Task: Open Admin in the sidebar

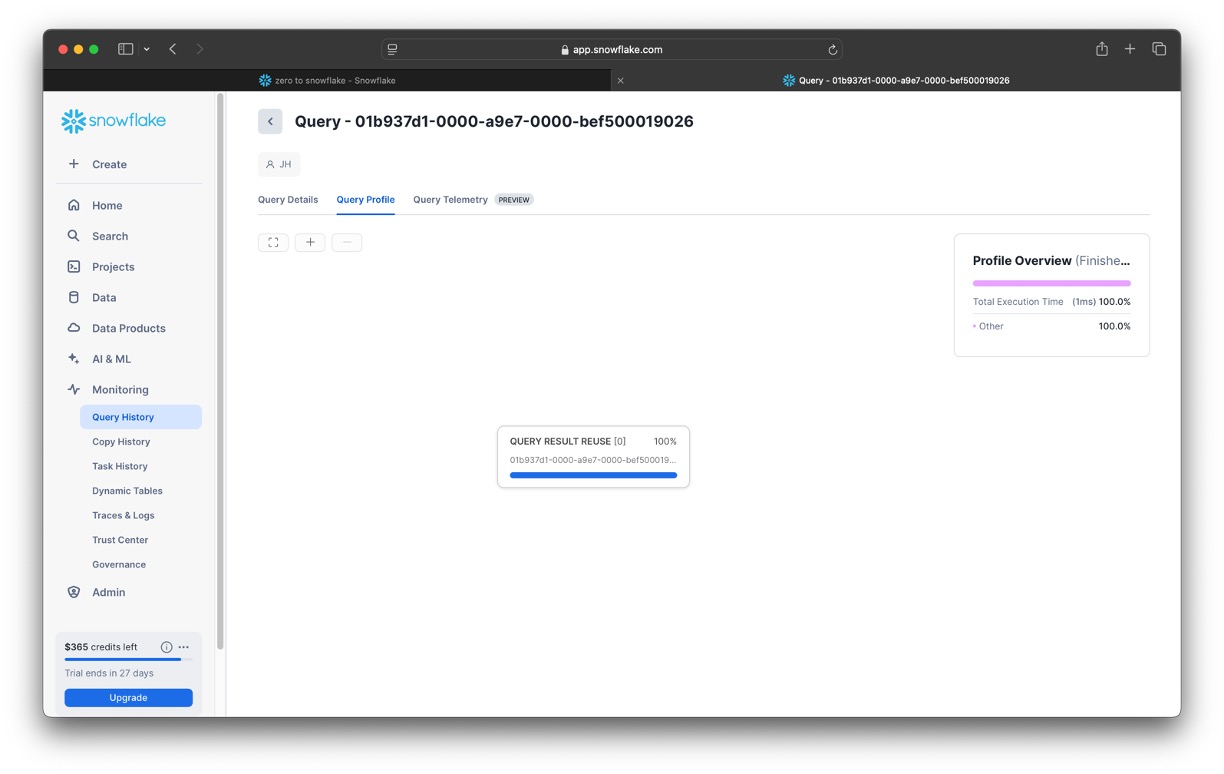Action: 109,592
